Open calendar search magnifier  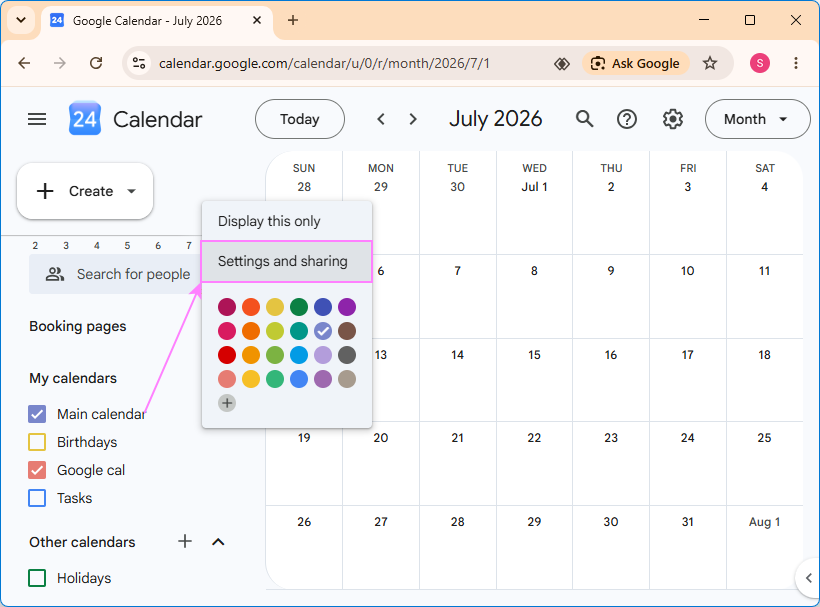[585, 119]
